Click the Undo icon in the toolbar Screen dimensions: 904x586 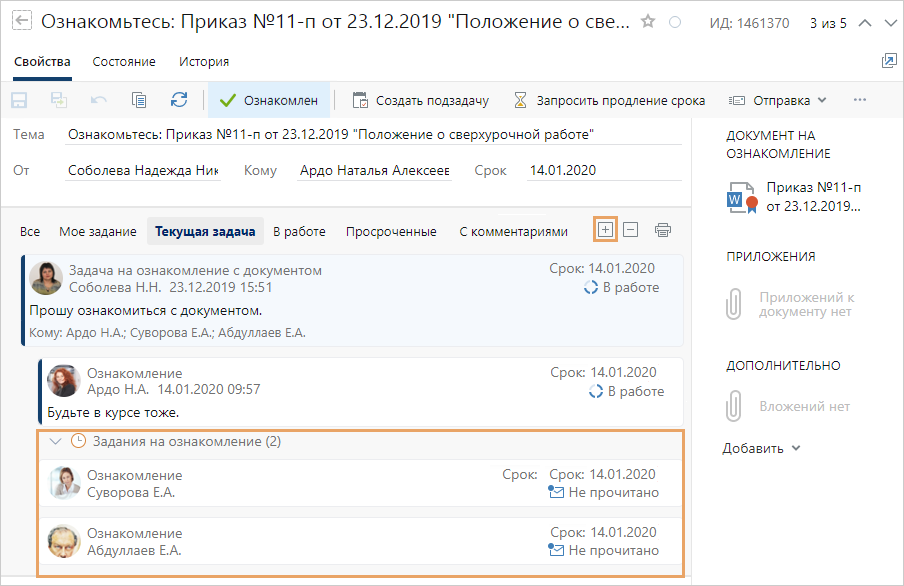coord(97,99)
